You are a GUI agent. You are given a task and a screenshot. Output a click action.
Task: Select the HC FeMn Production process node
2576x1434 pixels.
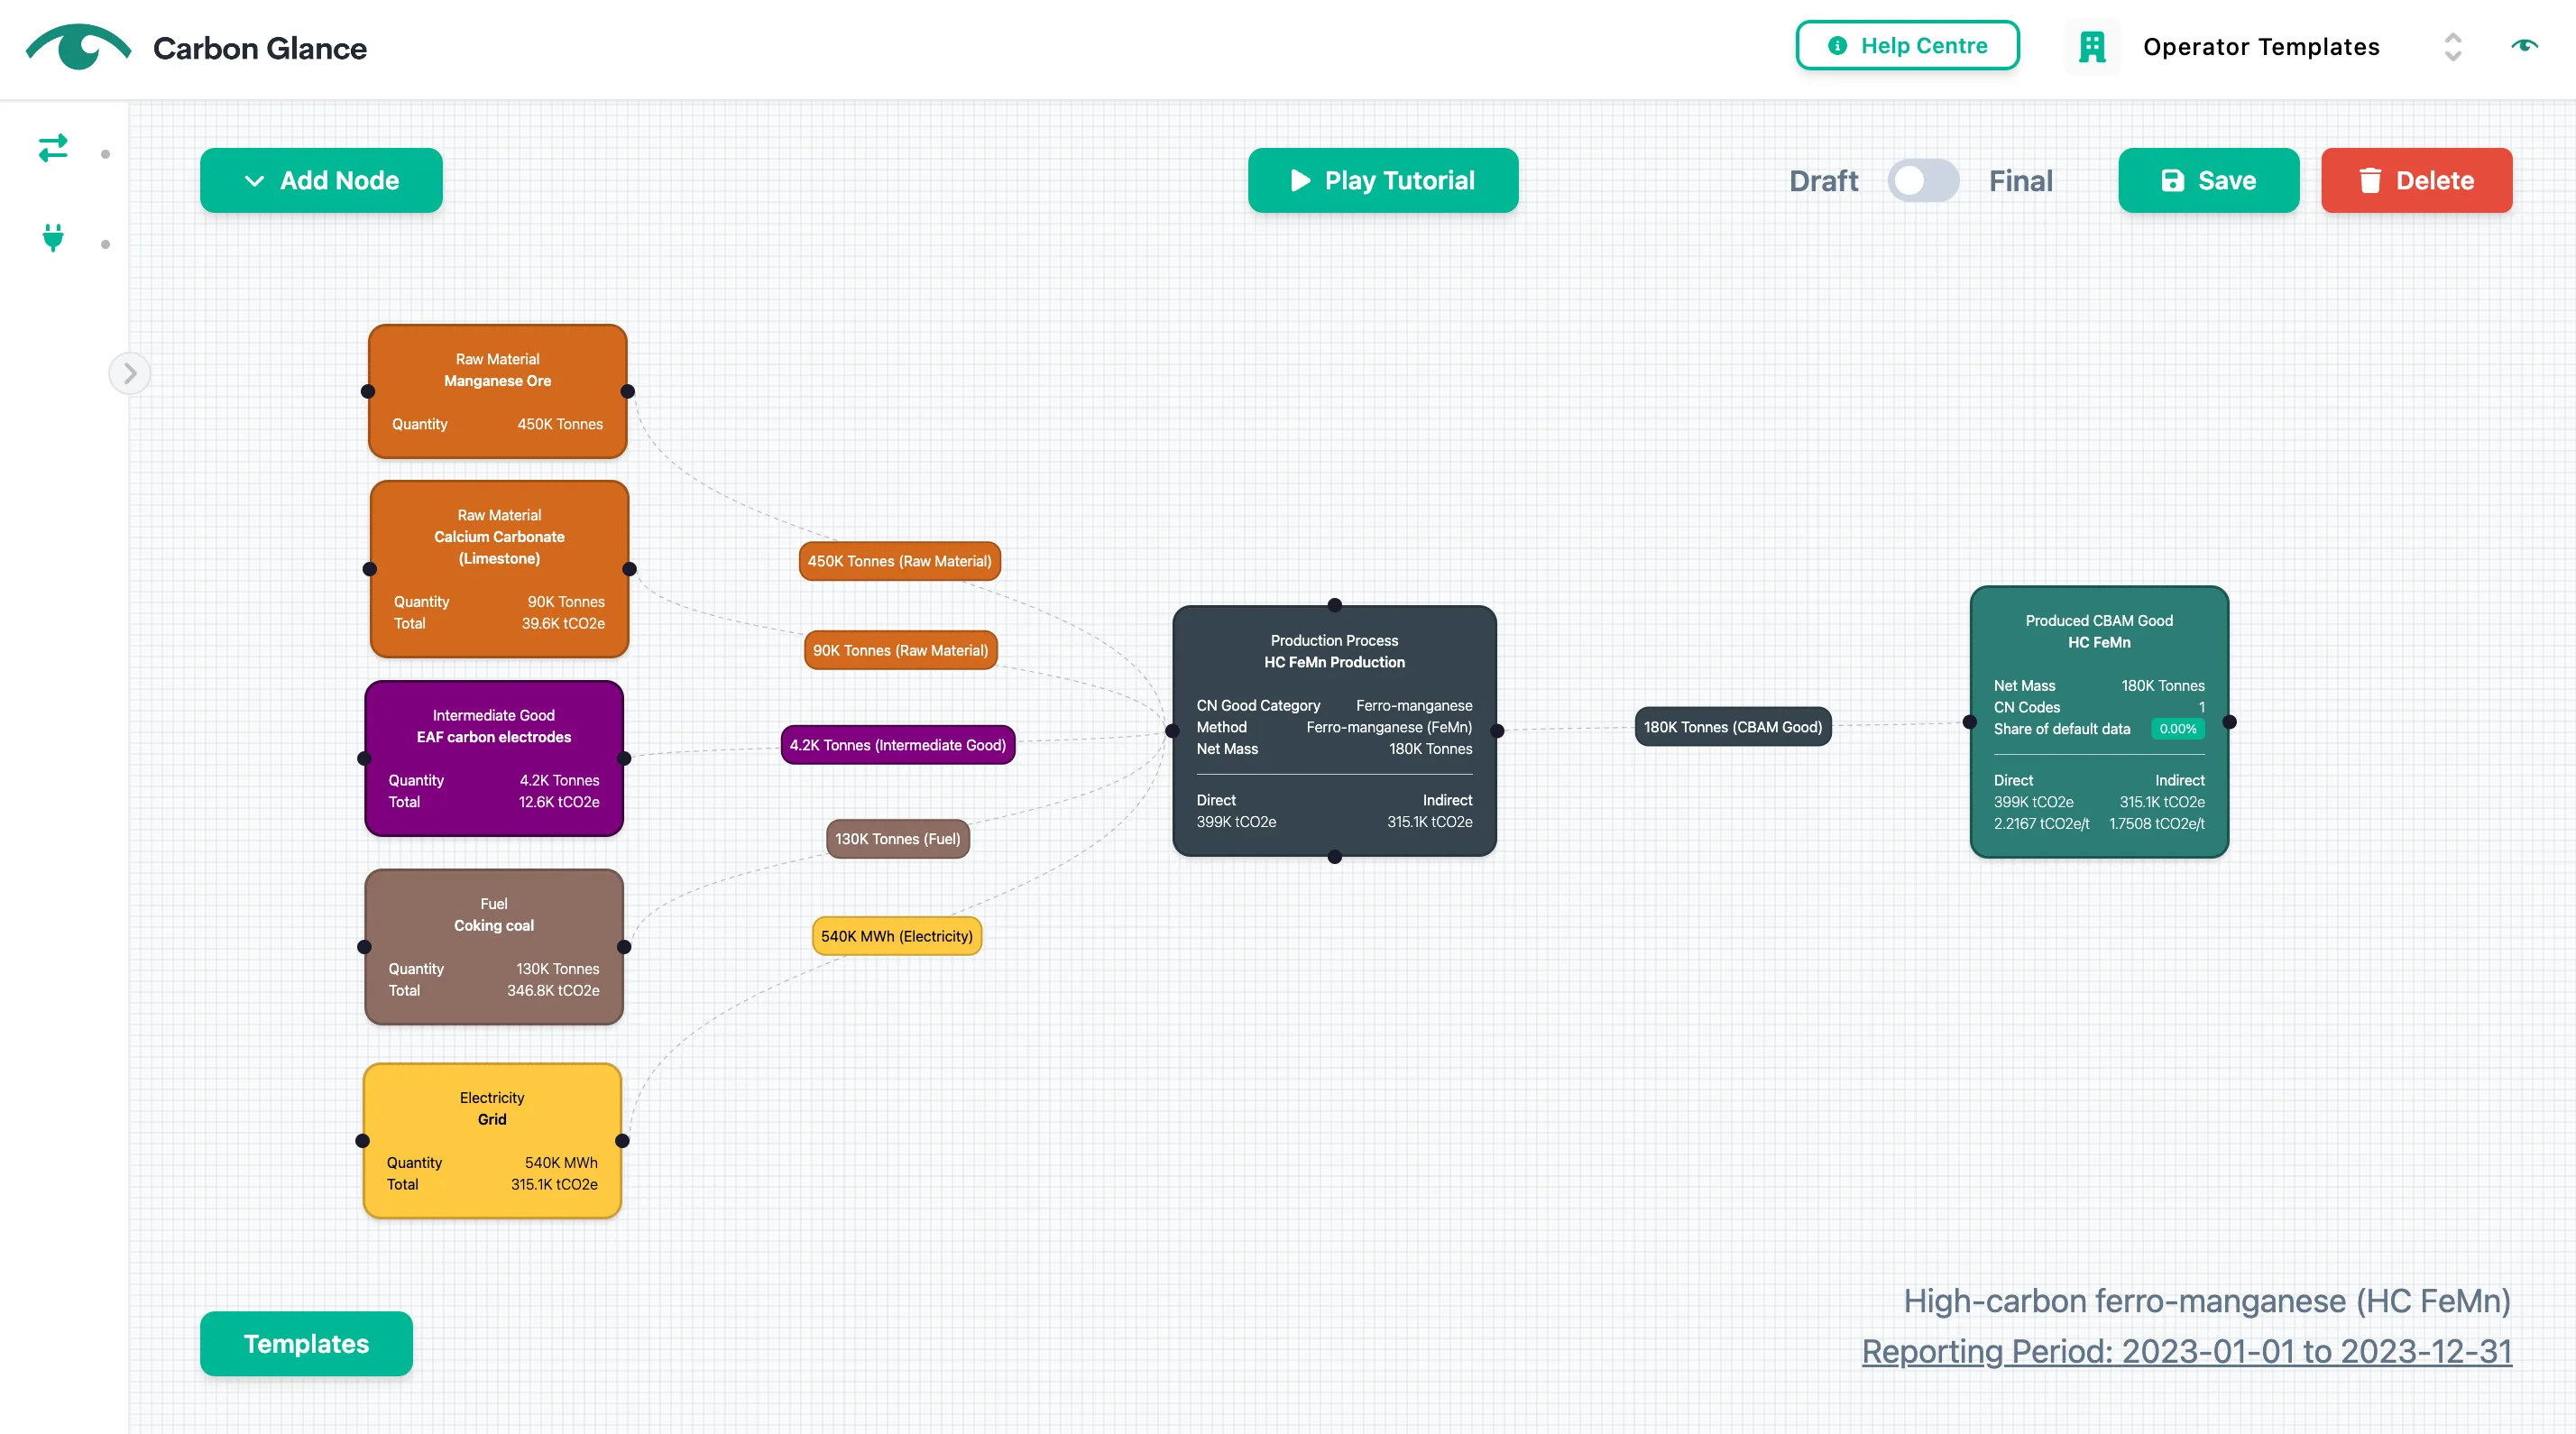pyautogui.click(x=1334, y=731)
